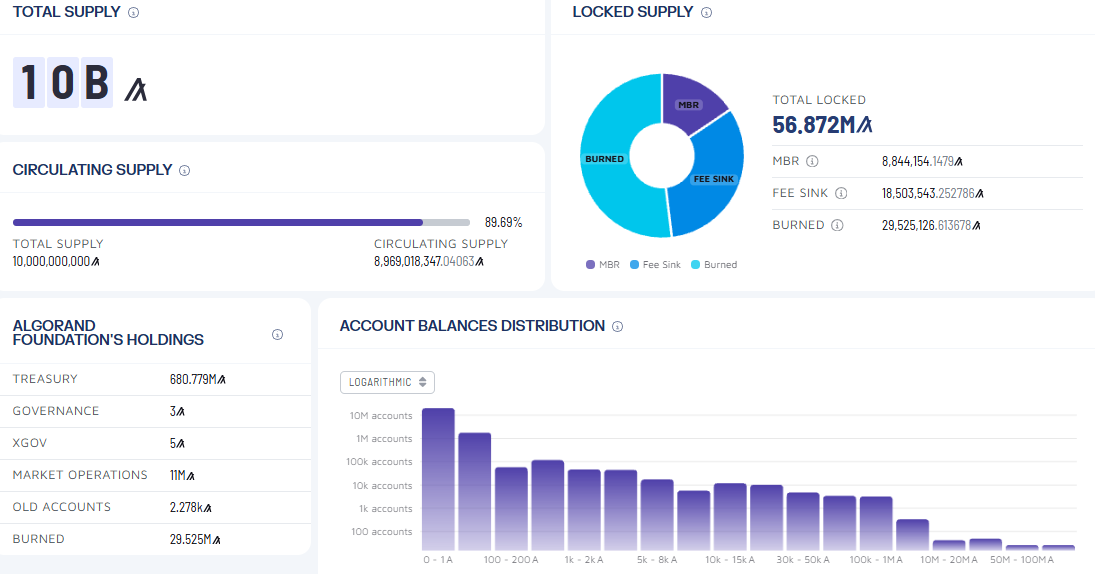Click the MBR slice of the donut chart
Screen dimensions: 1095x574
point(689,105)
